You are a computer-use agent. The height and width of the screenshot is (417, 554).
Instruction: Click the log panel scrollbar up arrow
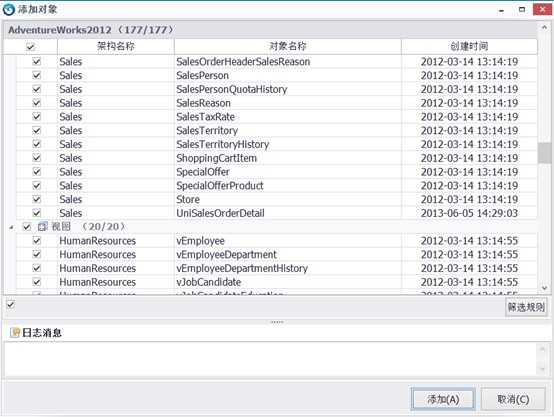coord(542,349)
